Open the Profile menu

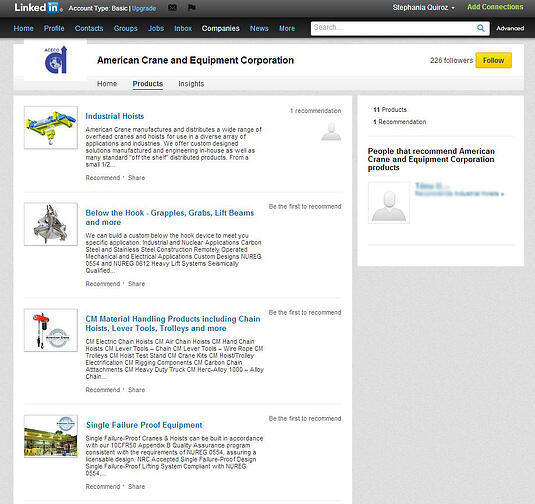(54, 28)
